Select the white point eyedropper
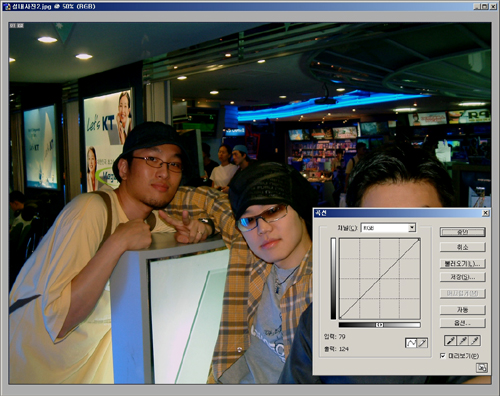Screen dimensions: 500x396 click(x=475, y=341)
